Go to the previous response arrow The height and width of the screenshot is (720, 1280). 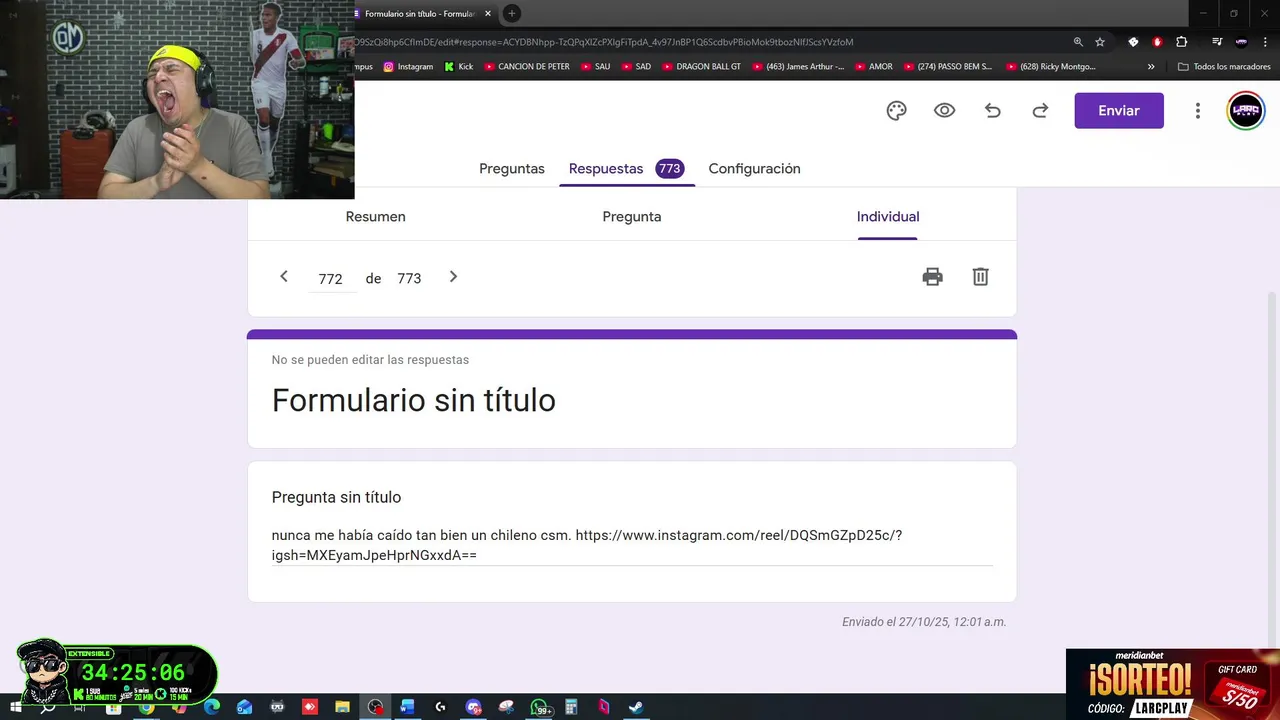tap(284, 277)
